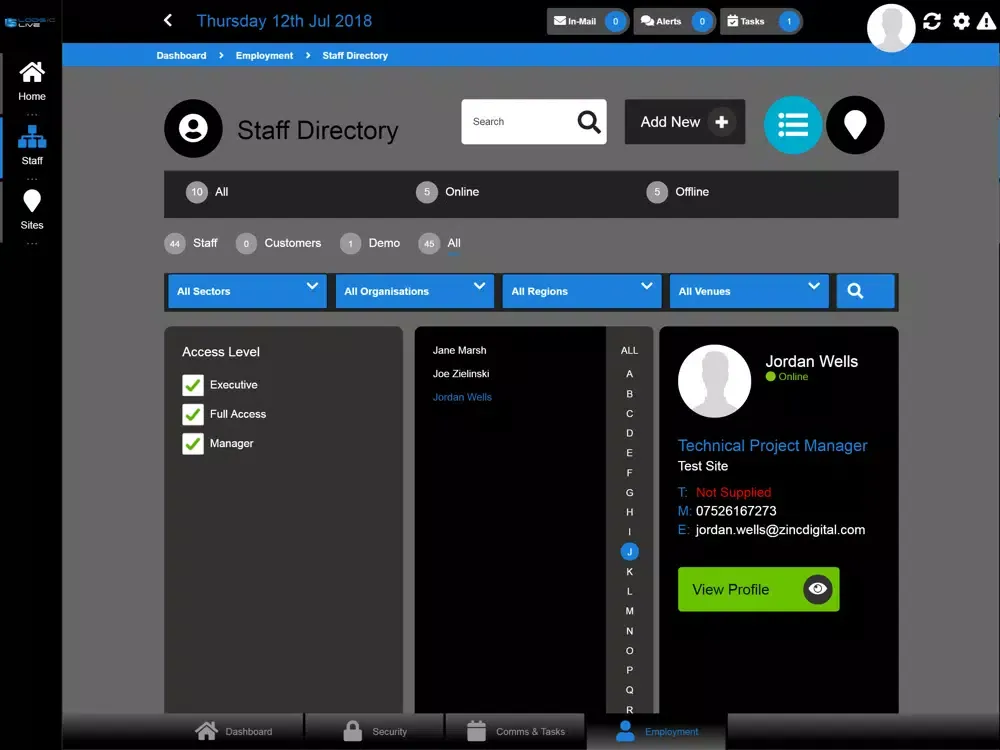Select the Demo category filter
Image resolution: width=1000 pixels, height=750 pixels.
point(370,243)
